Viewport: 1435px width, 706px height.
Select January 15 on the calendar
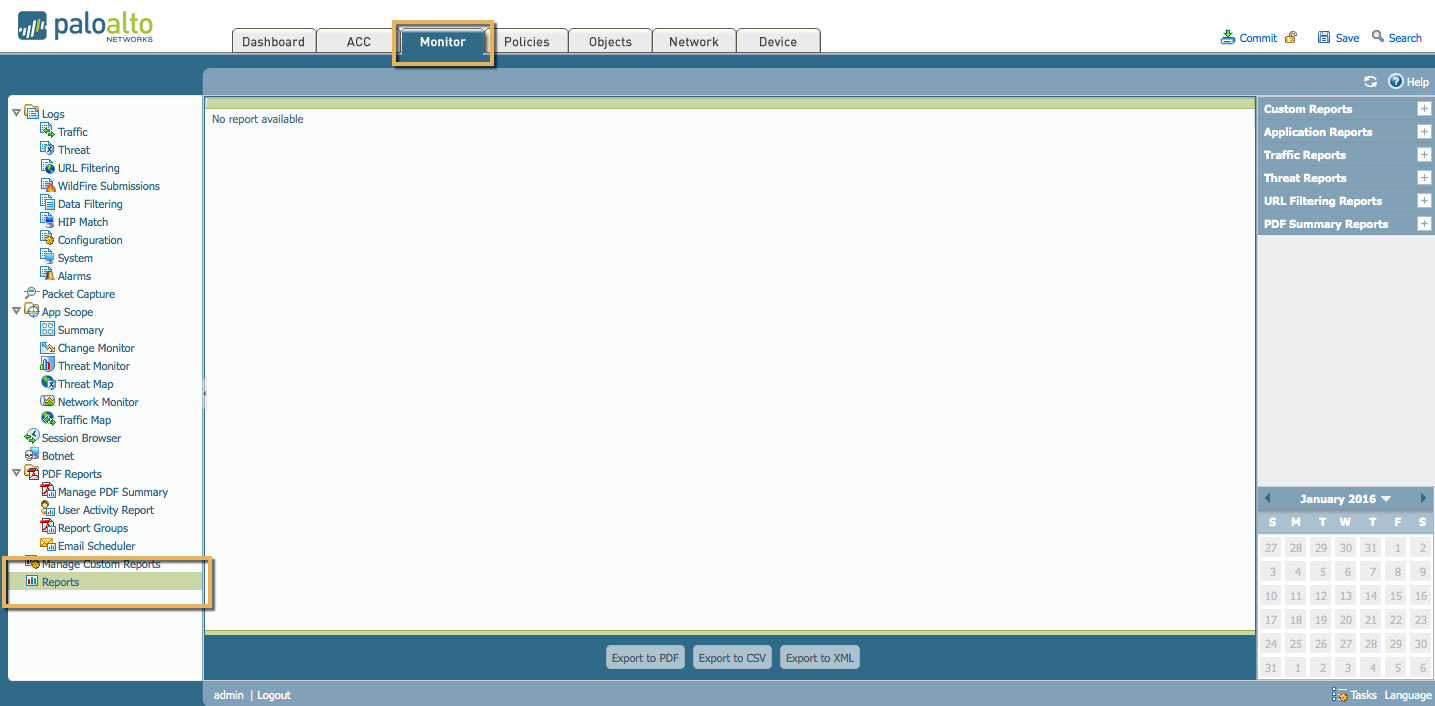pyautogui.click(x=1395, y=595)
